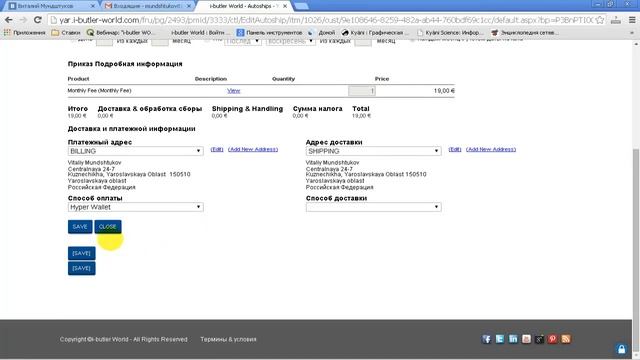Click the 'Приказ Подробная информация' heading
The image size is (640, 360).
(125, 64)
